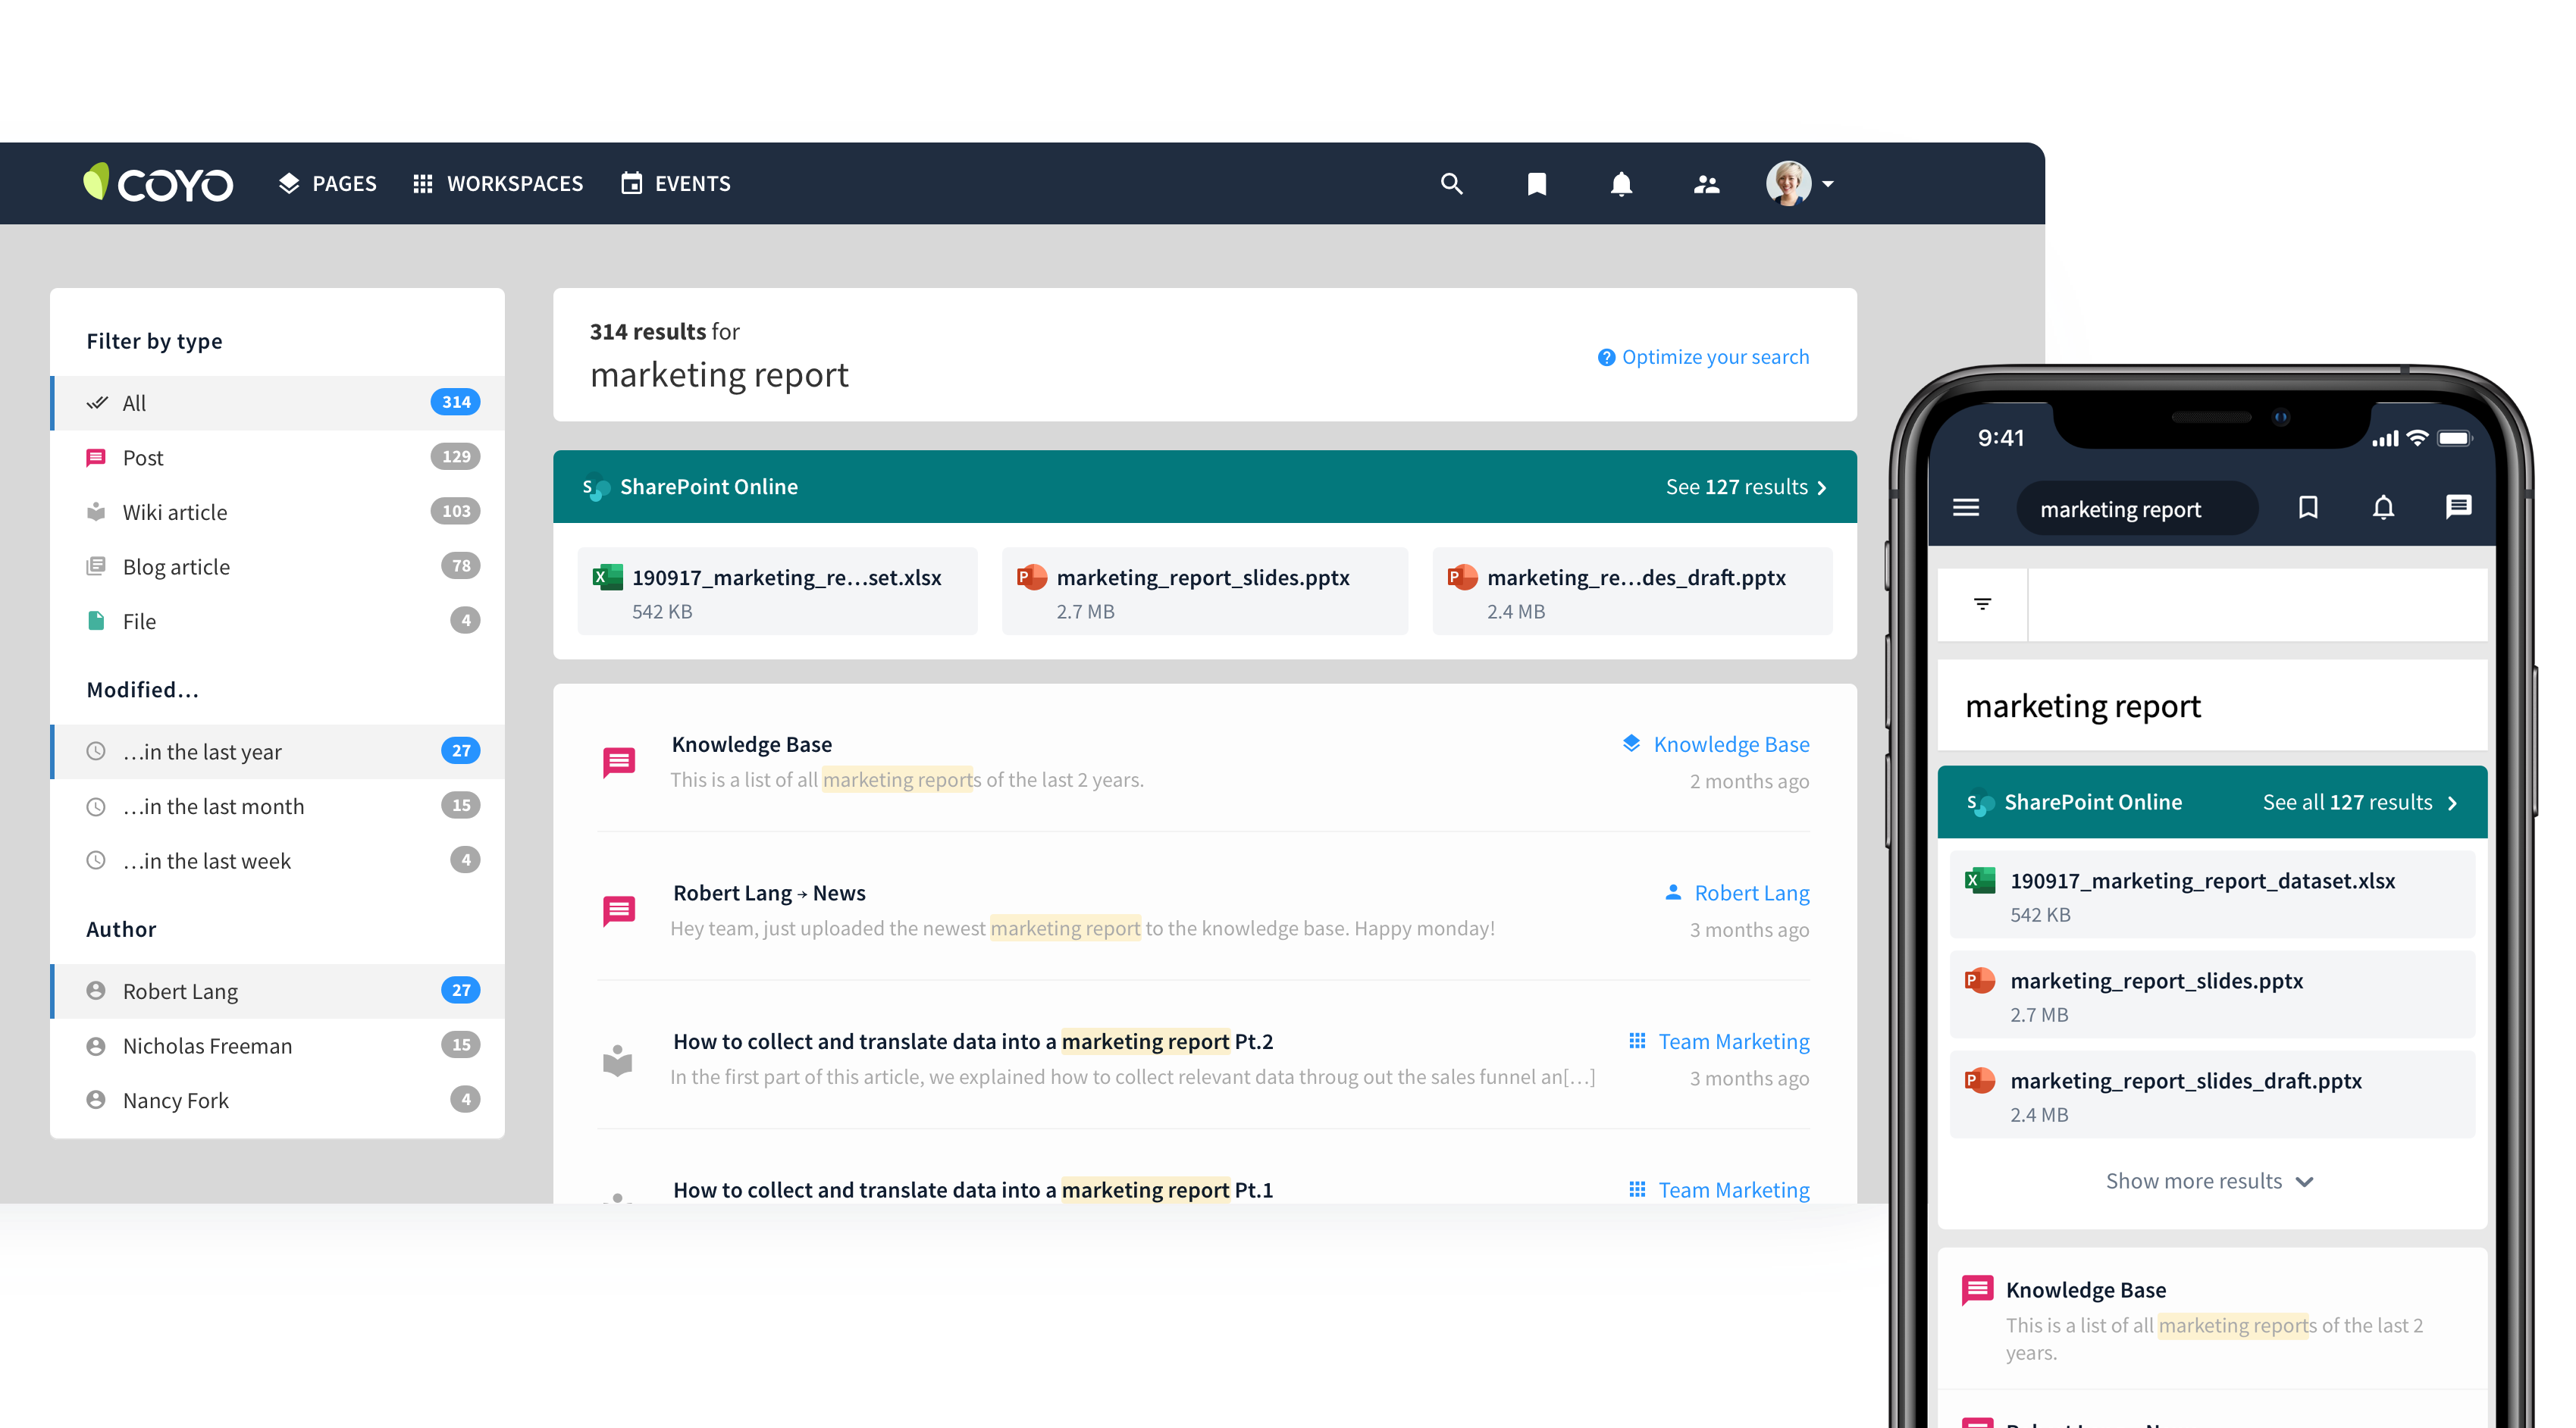This screenshot has height=1428, width=2576.
Task: Select modified in the last week
Action: (278, 860)
